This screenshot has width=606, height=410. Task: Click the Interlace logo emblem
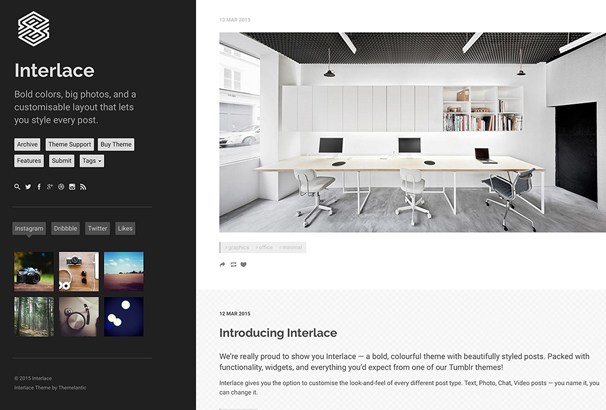pos(34,29)
